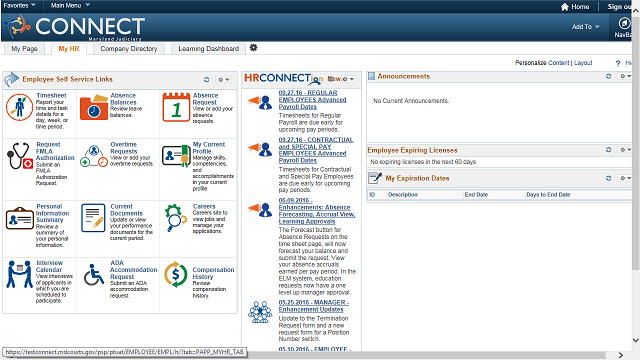Click the Home house icon
Viewport: 640px width, 360px height.
[x=564, y=7]
